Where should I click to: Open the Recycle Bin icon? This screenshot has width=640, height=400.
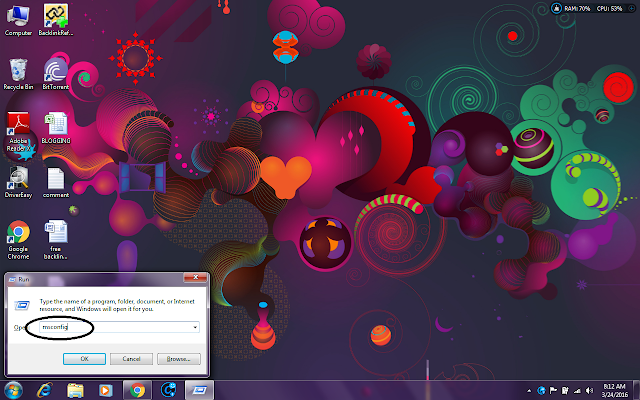pos(18,74)
